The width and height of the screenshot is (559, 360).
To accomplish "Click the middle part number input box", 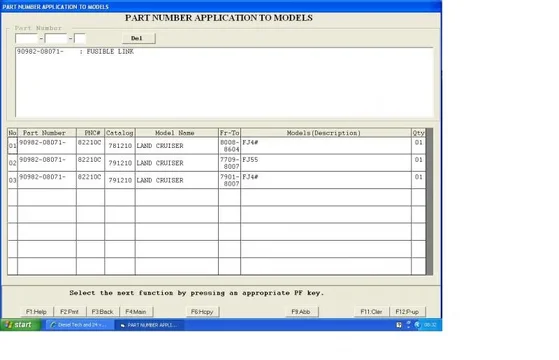I will click(x=56, y=38).
